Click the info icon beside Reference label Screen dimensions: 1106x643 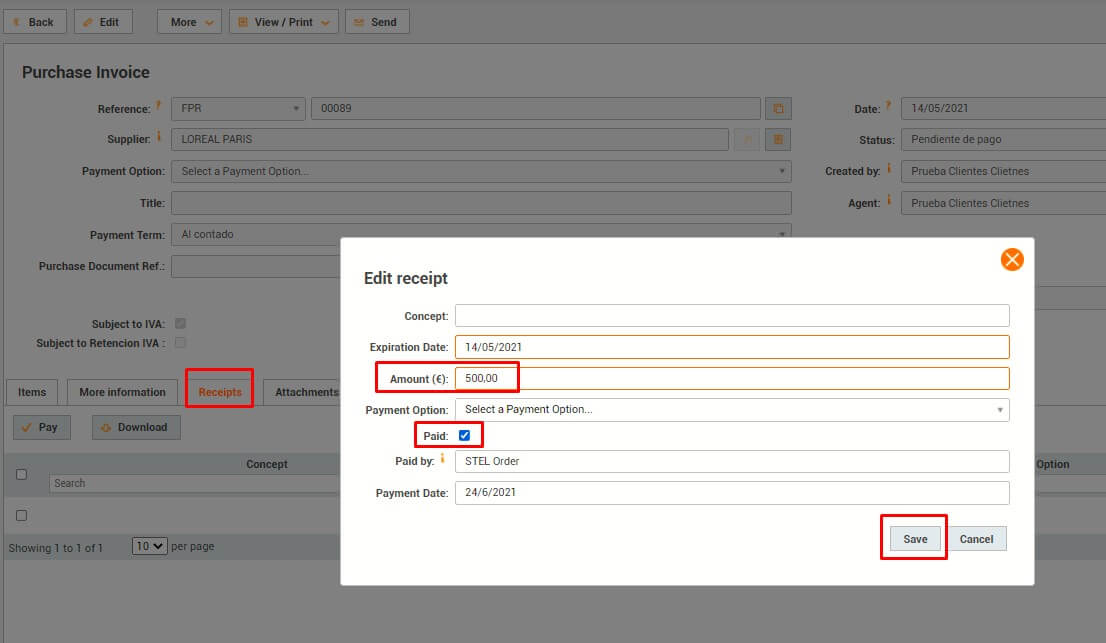159,106
